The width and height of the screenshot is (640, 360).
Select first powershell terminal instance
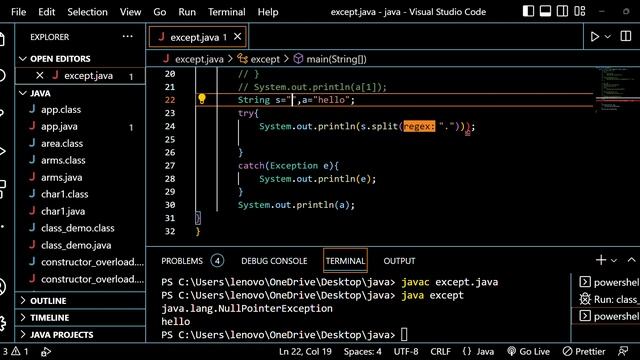(x=609, y=282)
